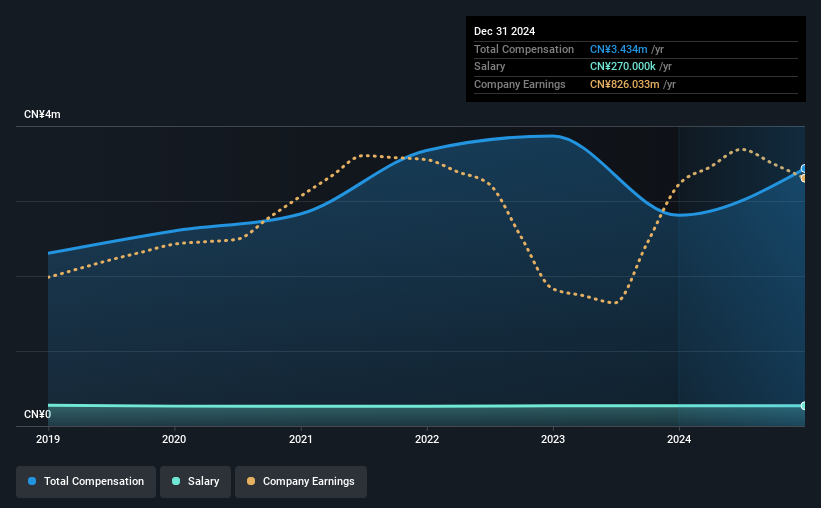821x508 pixels.
Task: Click the Dec 31 2024 tooltip date
Action: pos(504,31)
